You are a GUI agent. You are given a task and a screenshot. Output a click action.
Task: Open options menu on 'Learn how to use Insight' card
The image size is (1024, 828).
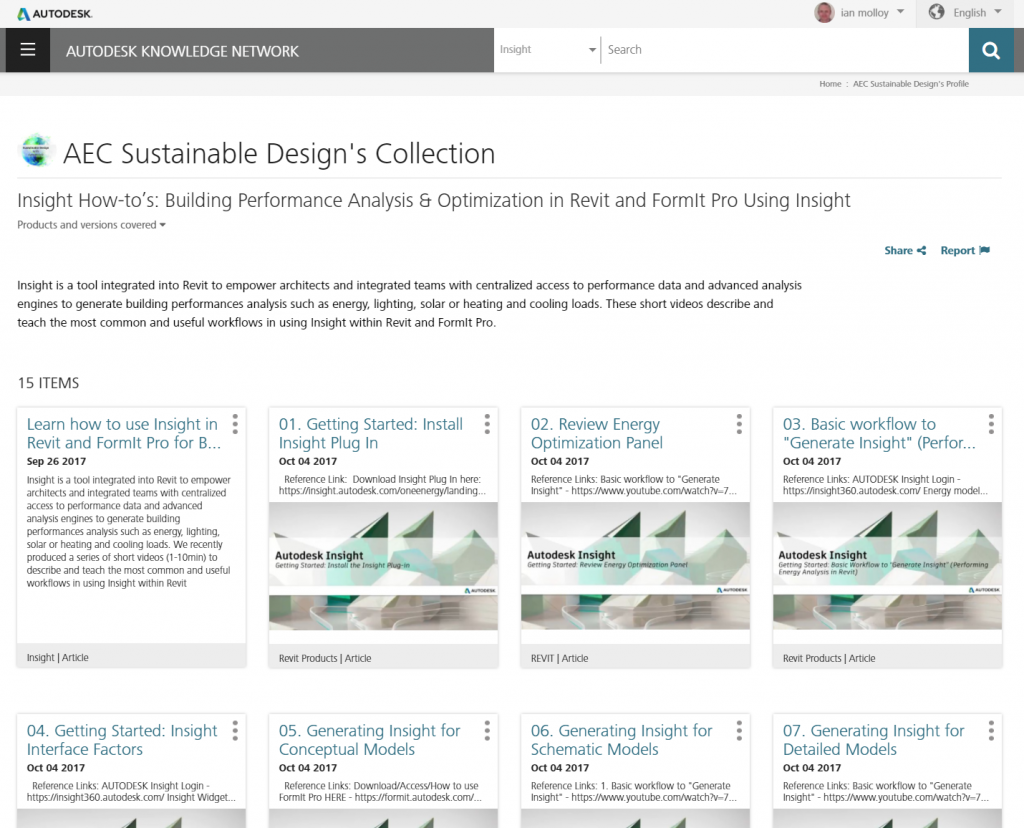coord(235,424)
